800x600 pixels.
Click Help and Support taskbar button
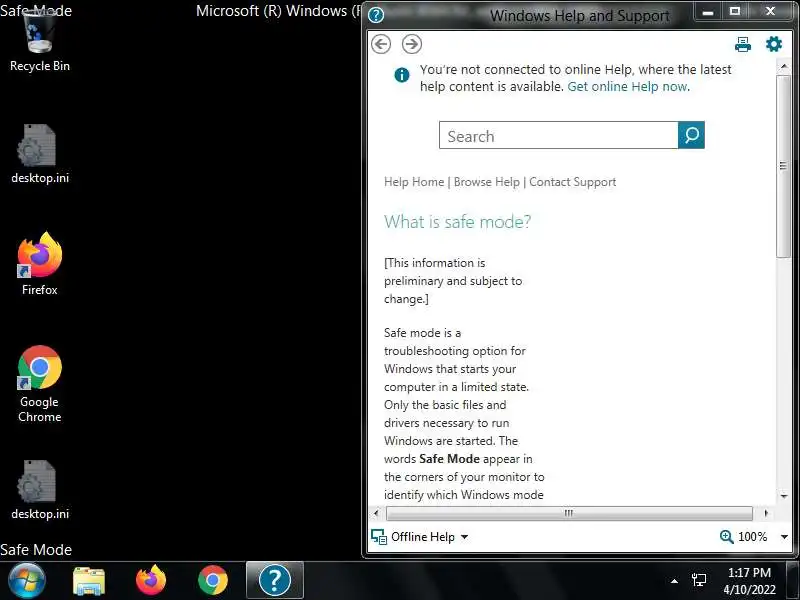[x=275, y=580]
